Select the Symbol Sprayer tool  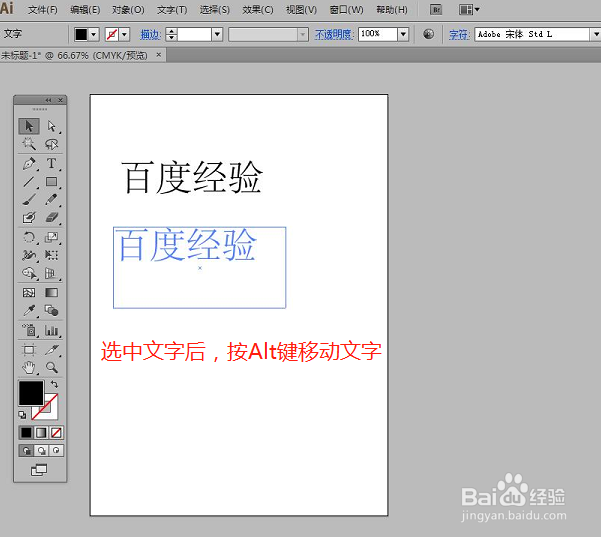point(29,330)
